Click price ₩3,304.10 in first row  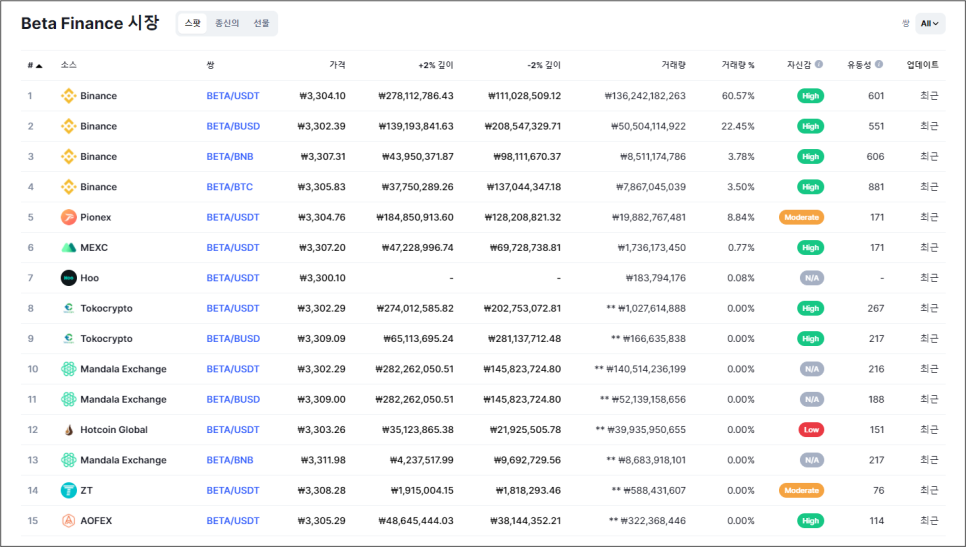pos(322,95)
